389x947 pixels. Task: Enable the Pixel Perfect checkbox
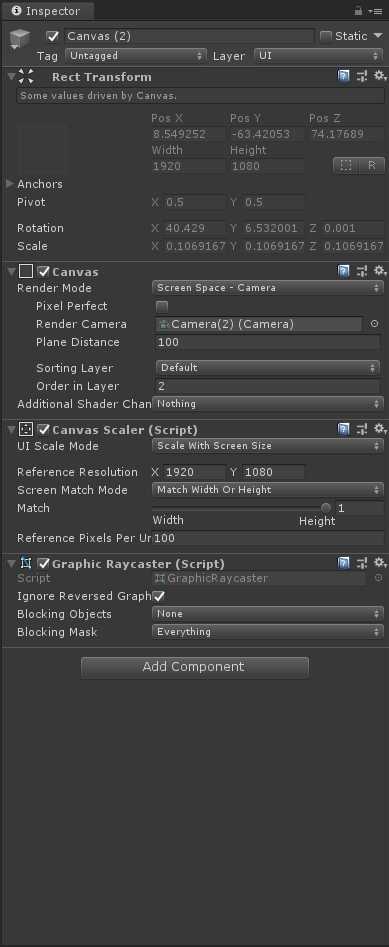point(162,306)
